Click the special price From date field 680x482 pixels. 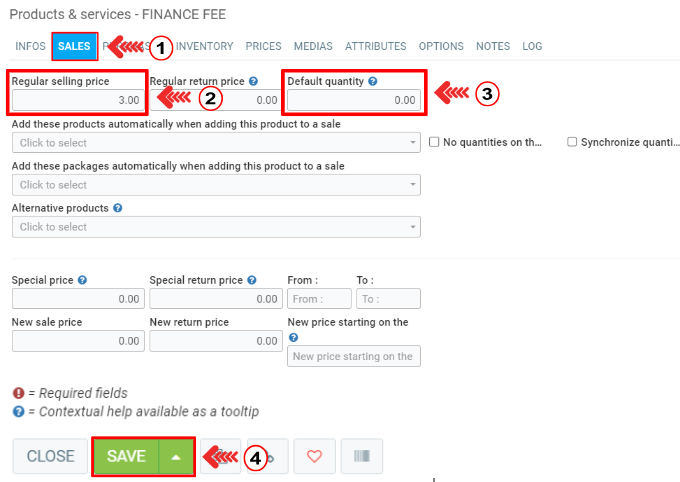tap(319, 298)
